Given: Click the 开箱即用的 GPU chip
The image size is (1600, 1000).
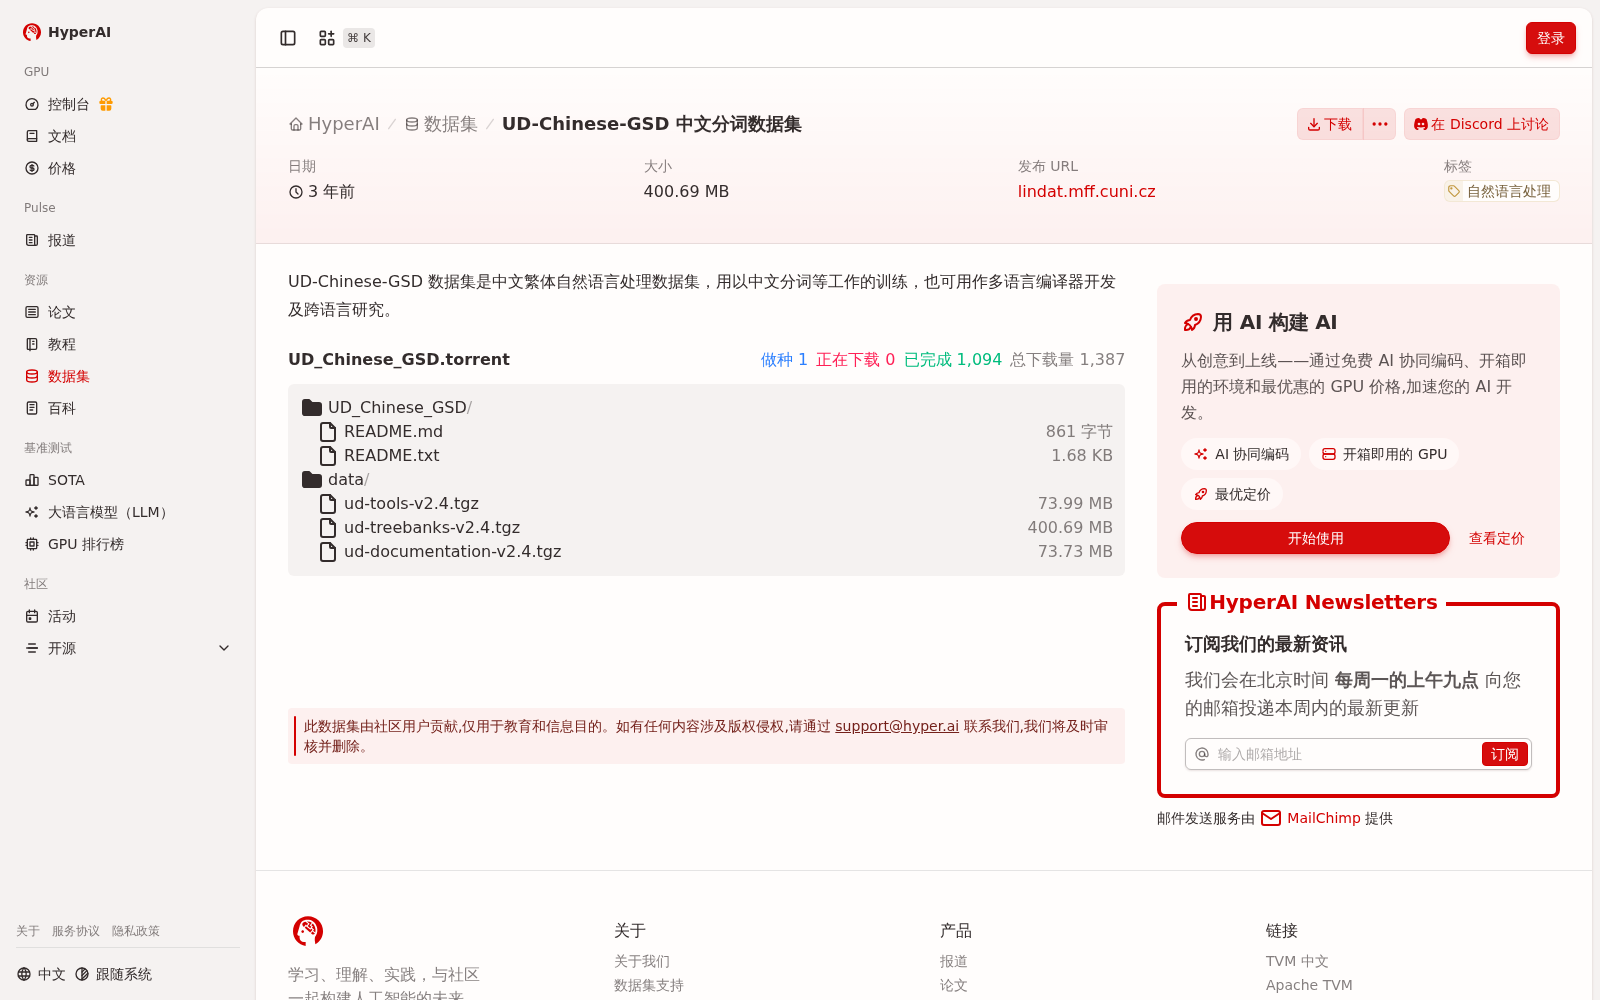Looking at the screenshot, I should (1384, 454).
